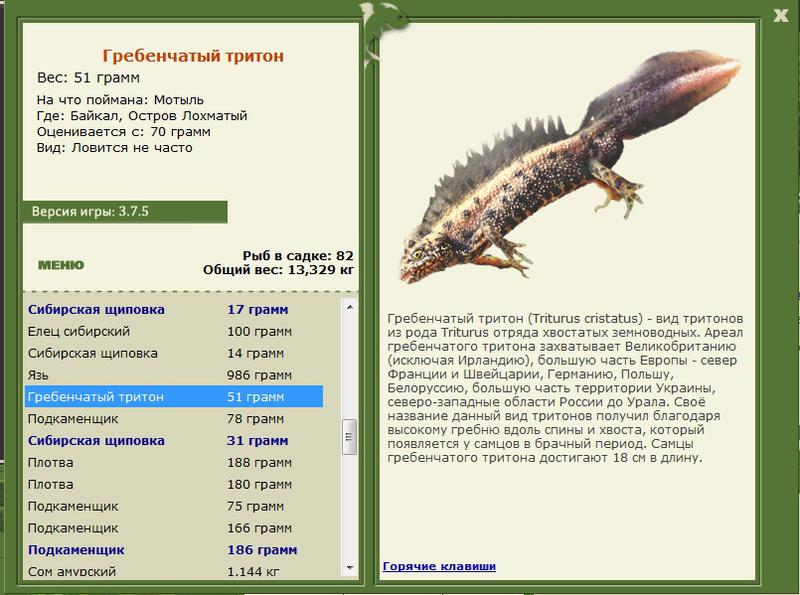
Task: Select the bold Подкаменщик 186 грамм row
Action: pyautogui.click(x=174, y=550)
